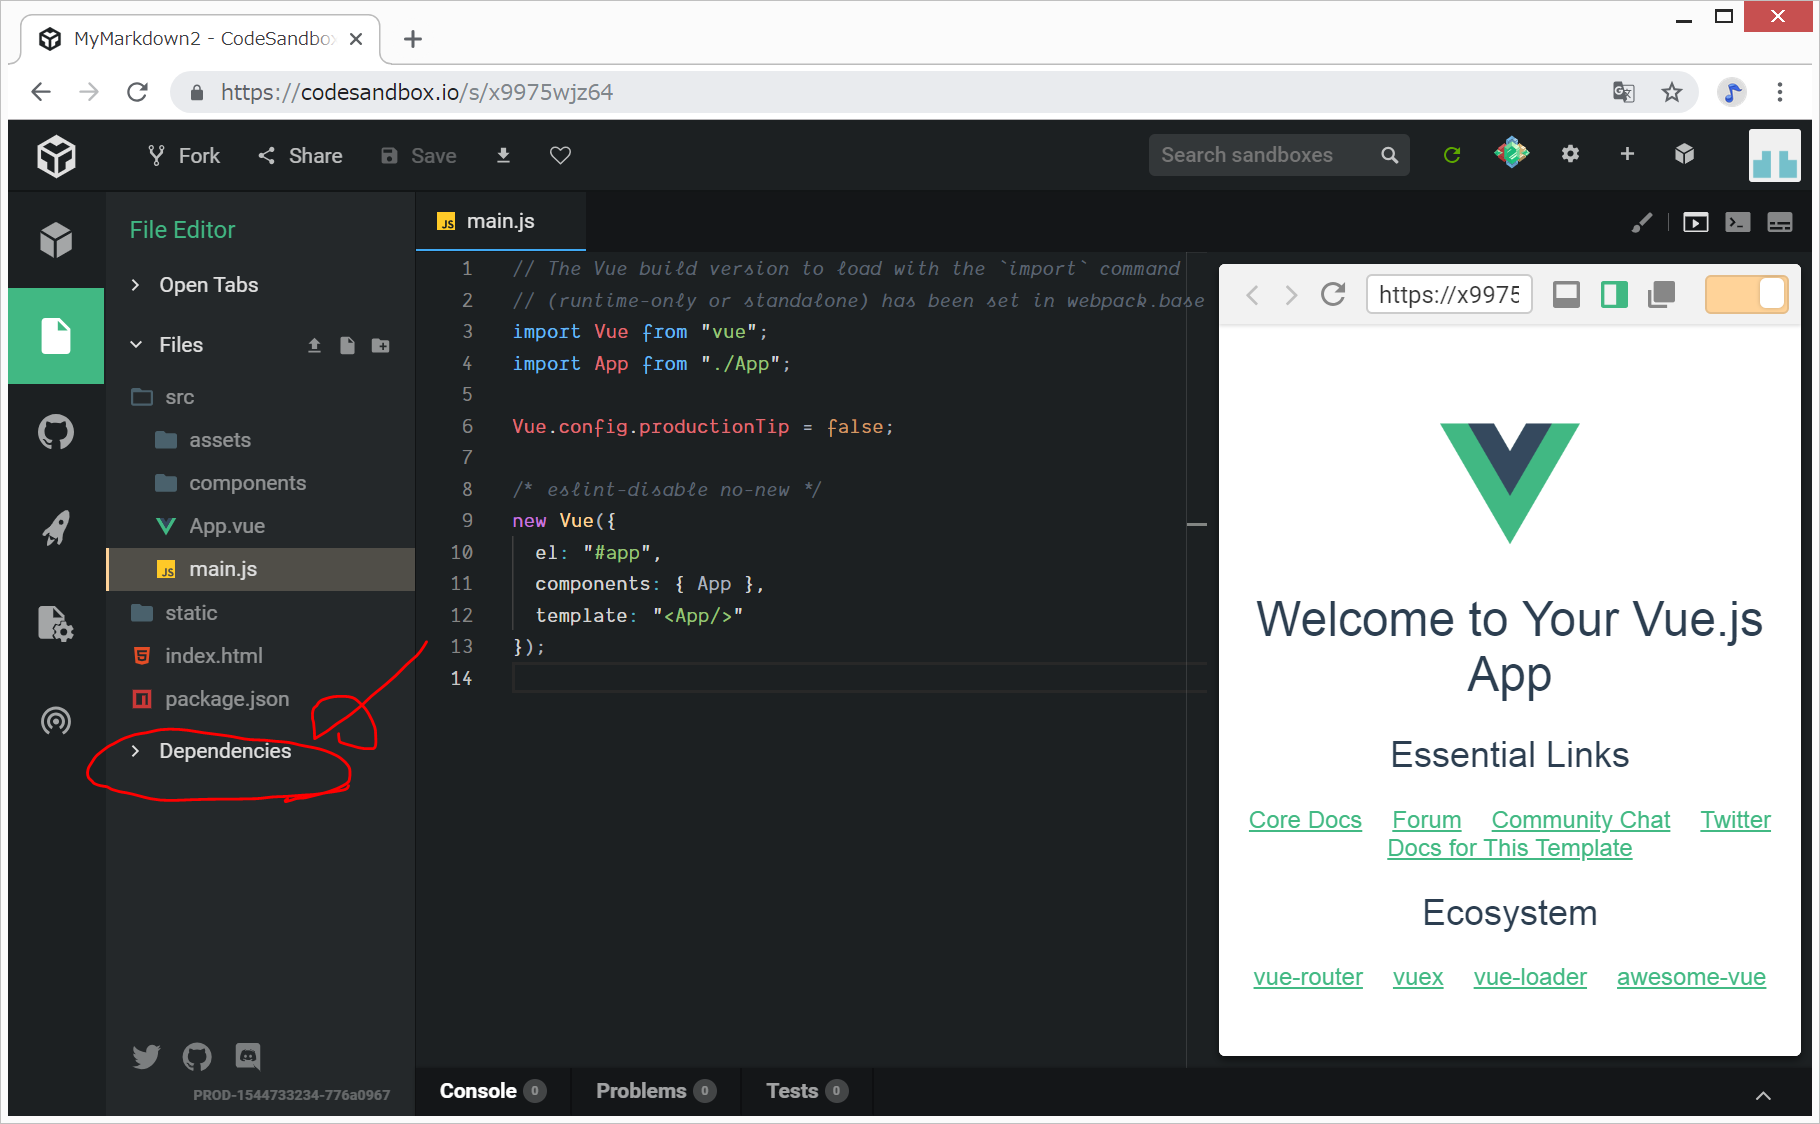Refresh the sandbox preview pane
Viewport: 1820px width, 1124px height.
1332,295
